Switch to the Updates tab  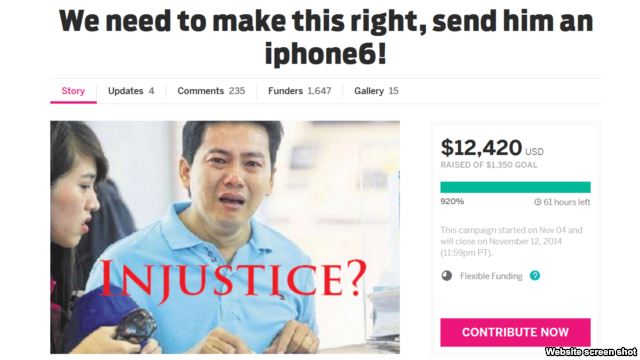[131, 91]
